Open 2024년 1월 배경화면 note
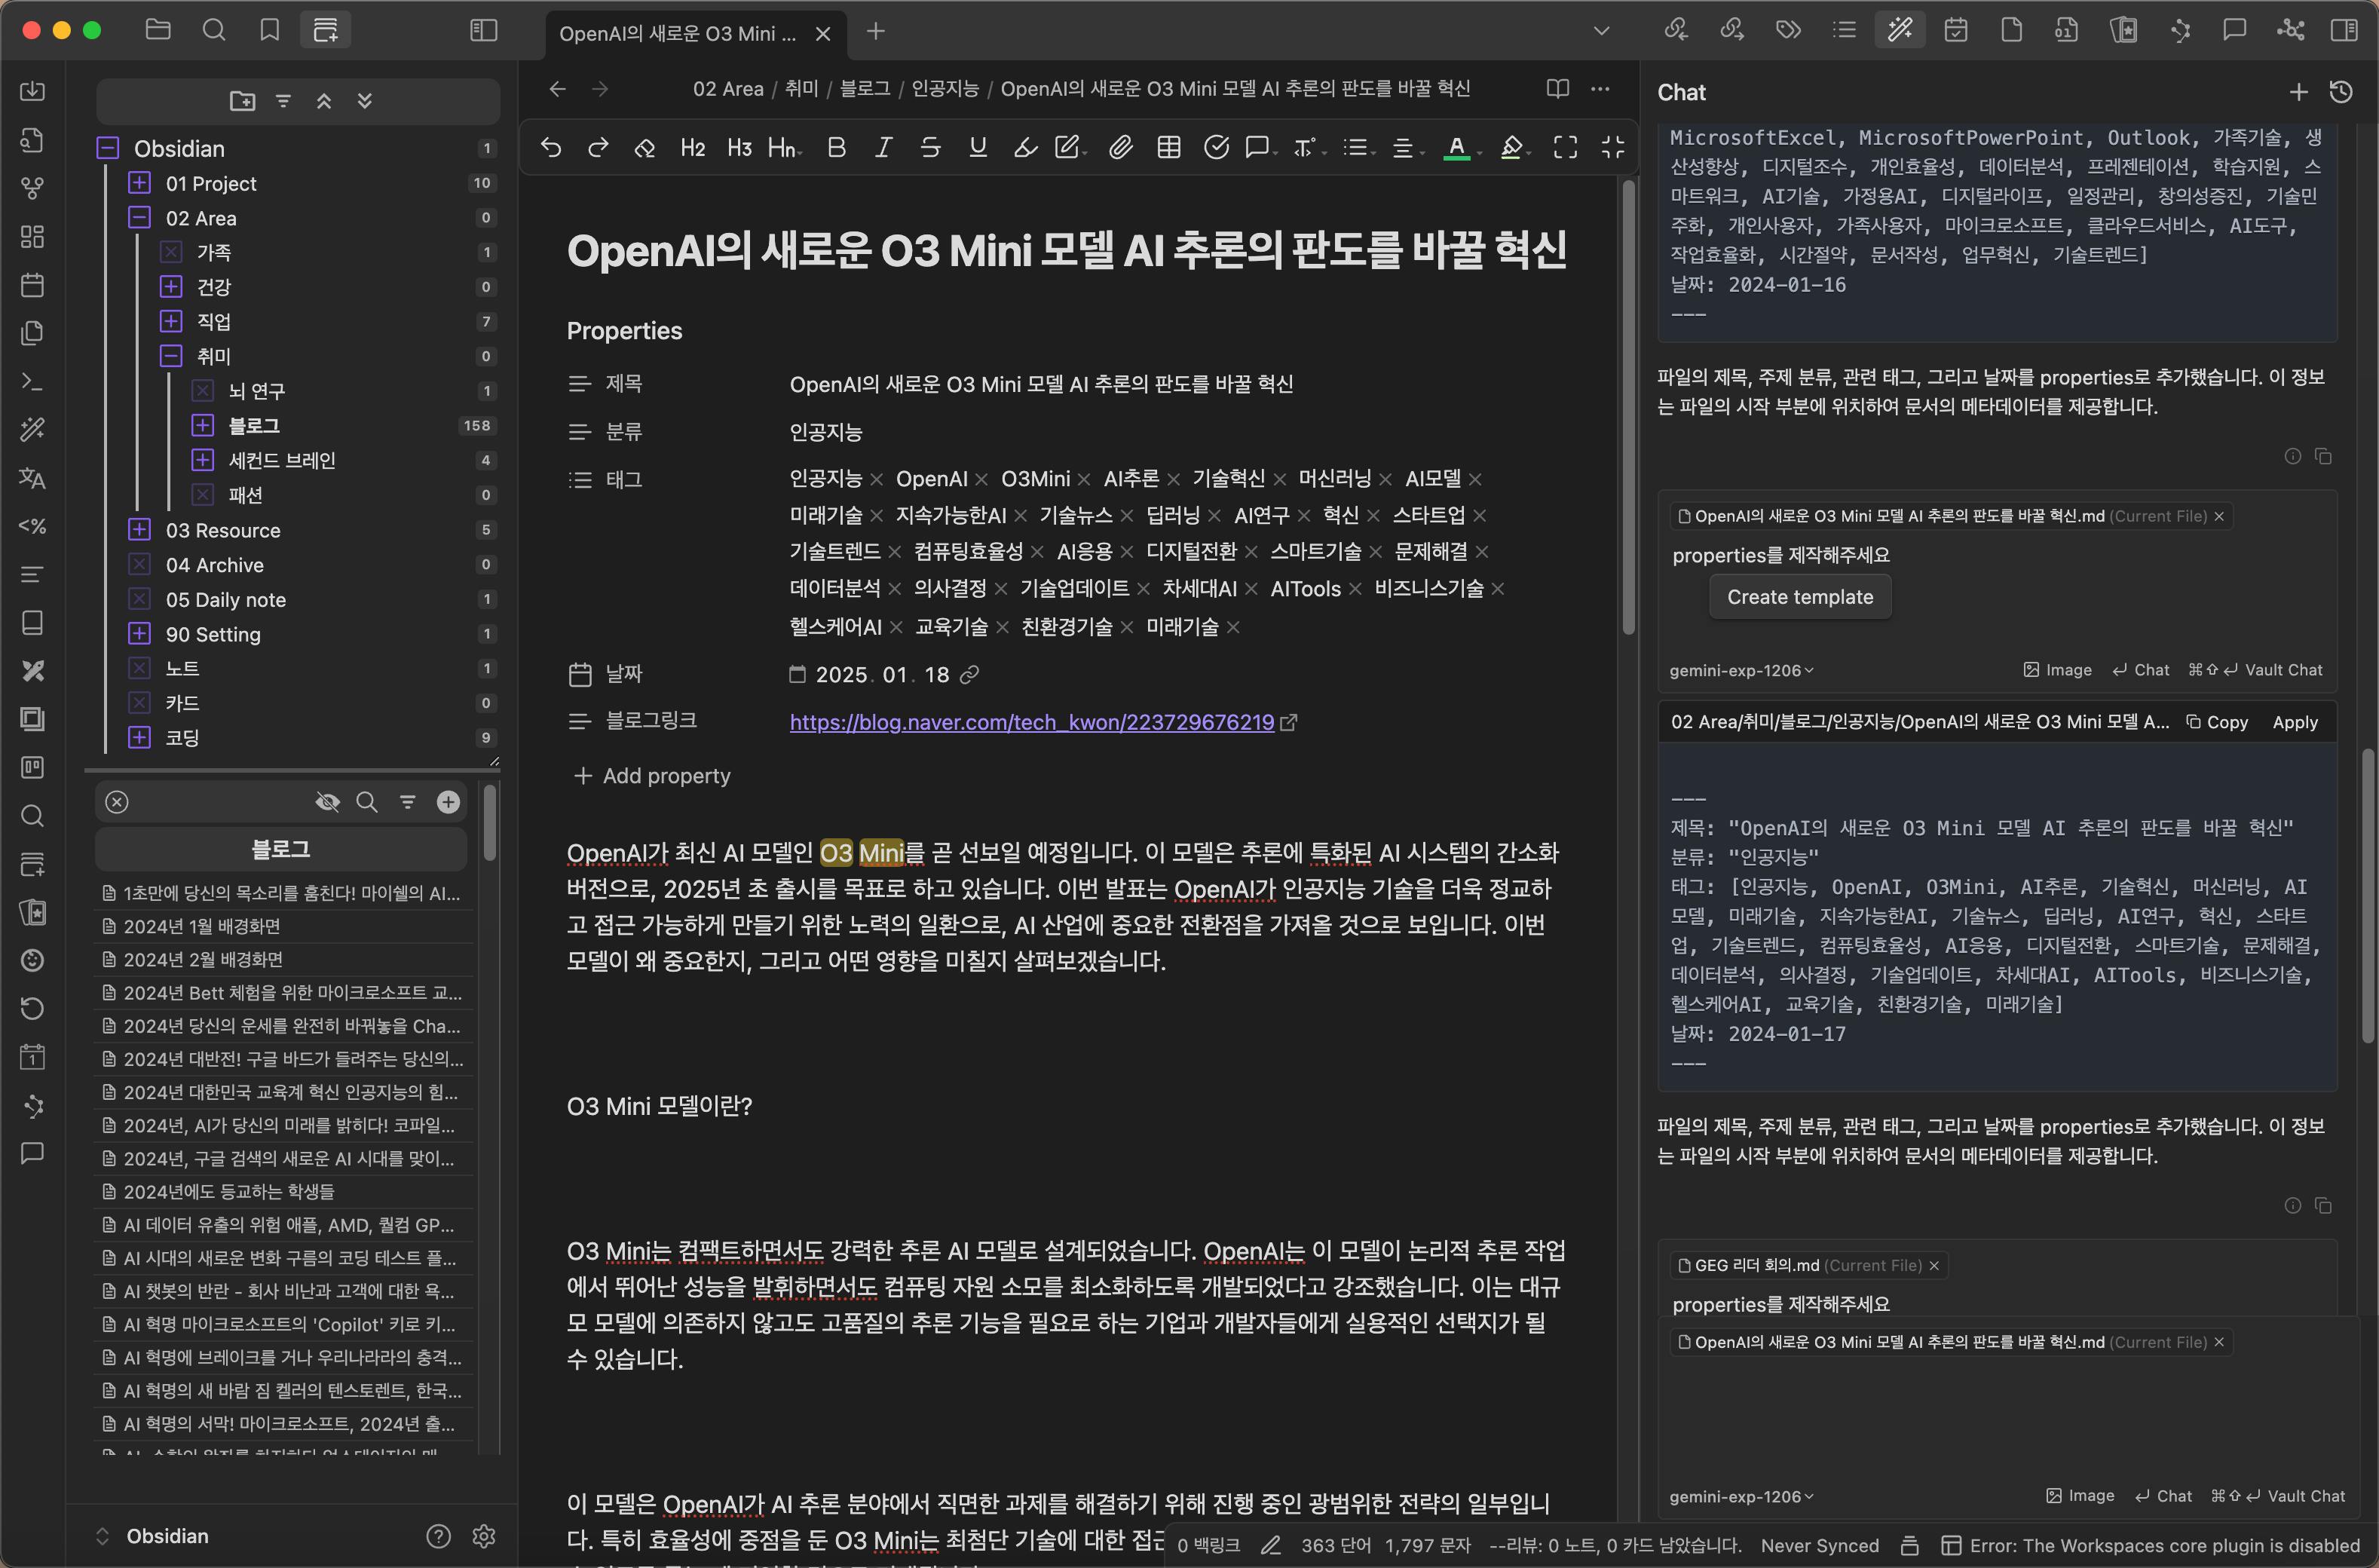The height and width of the screenshot is (1568, 2379). click(201, 926)
